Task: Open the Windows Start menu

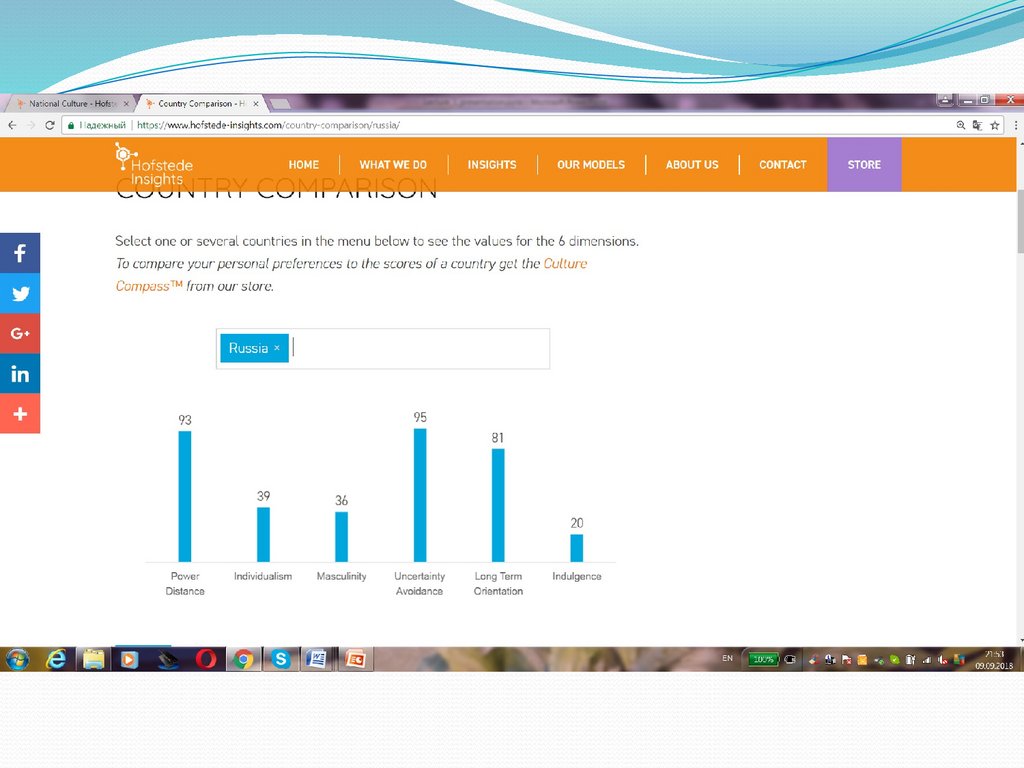Action: pyautogui.click(x=18, y=659)
